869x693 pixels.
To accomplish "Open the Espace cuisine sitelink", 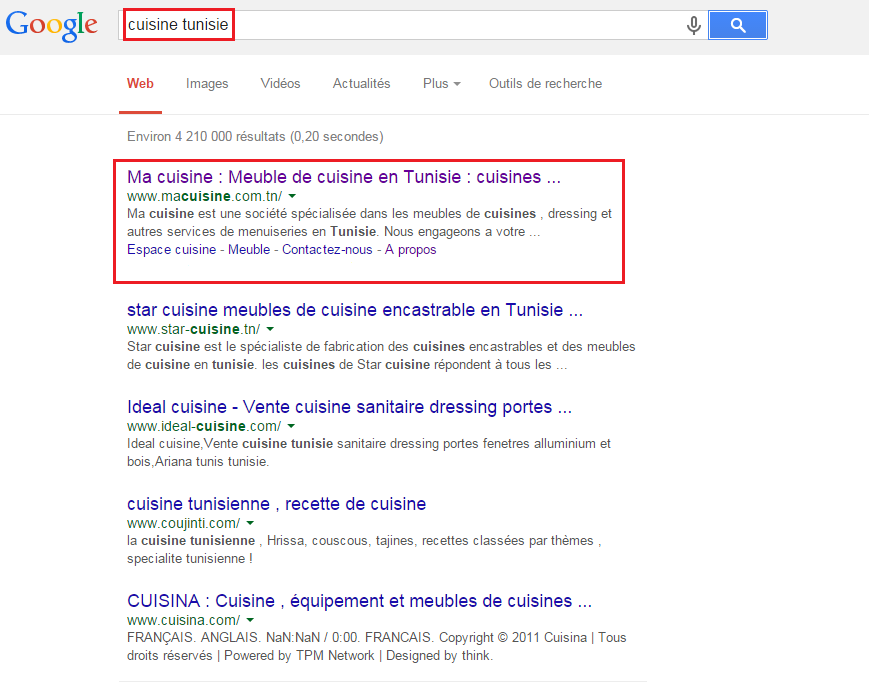I will pos(171,249).
